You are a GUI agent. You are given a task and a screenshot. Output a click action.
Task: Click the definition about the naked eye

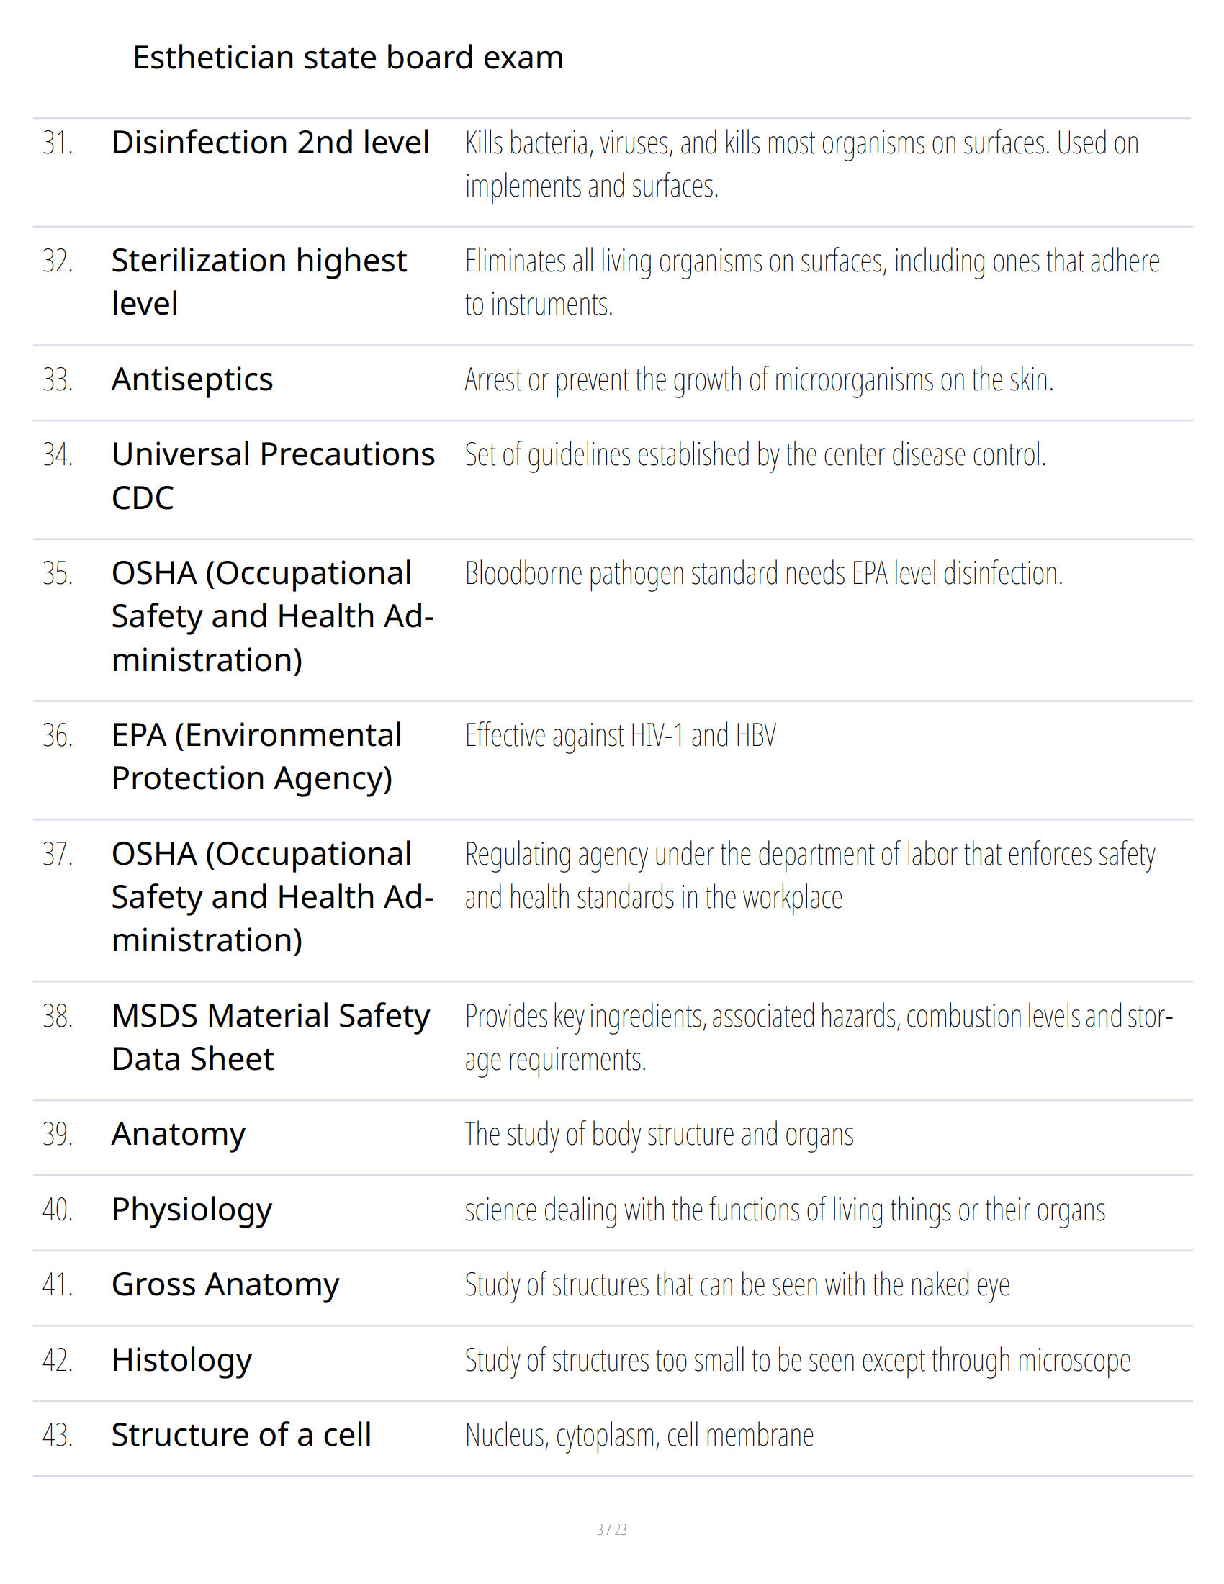737,1285
